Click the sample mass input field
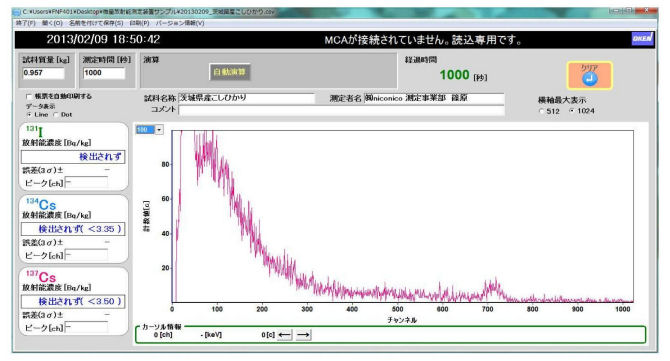This screenshot has height=361, width=670. (43, 73)
